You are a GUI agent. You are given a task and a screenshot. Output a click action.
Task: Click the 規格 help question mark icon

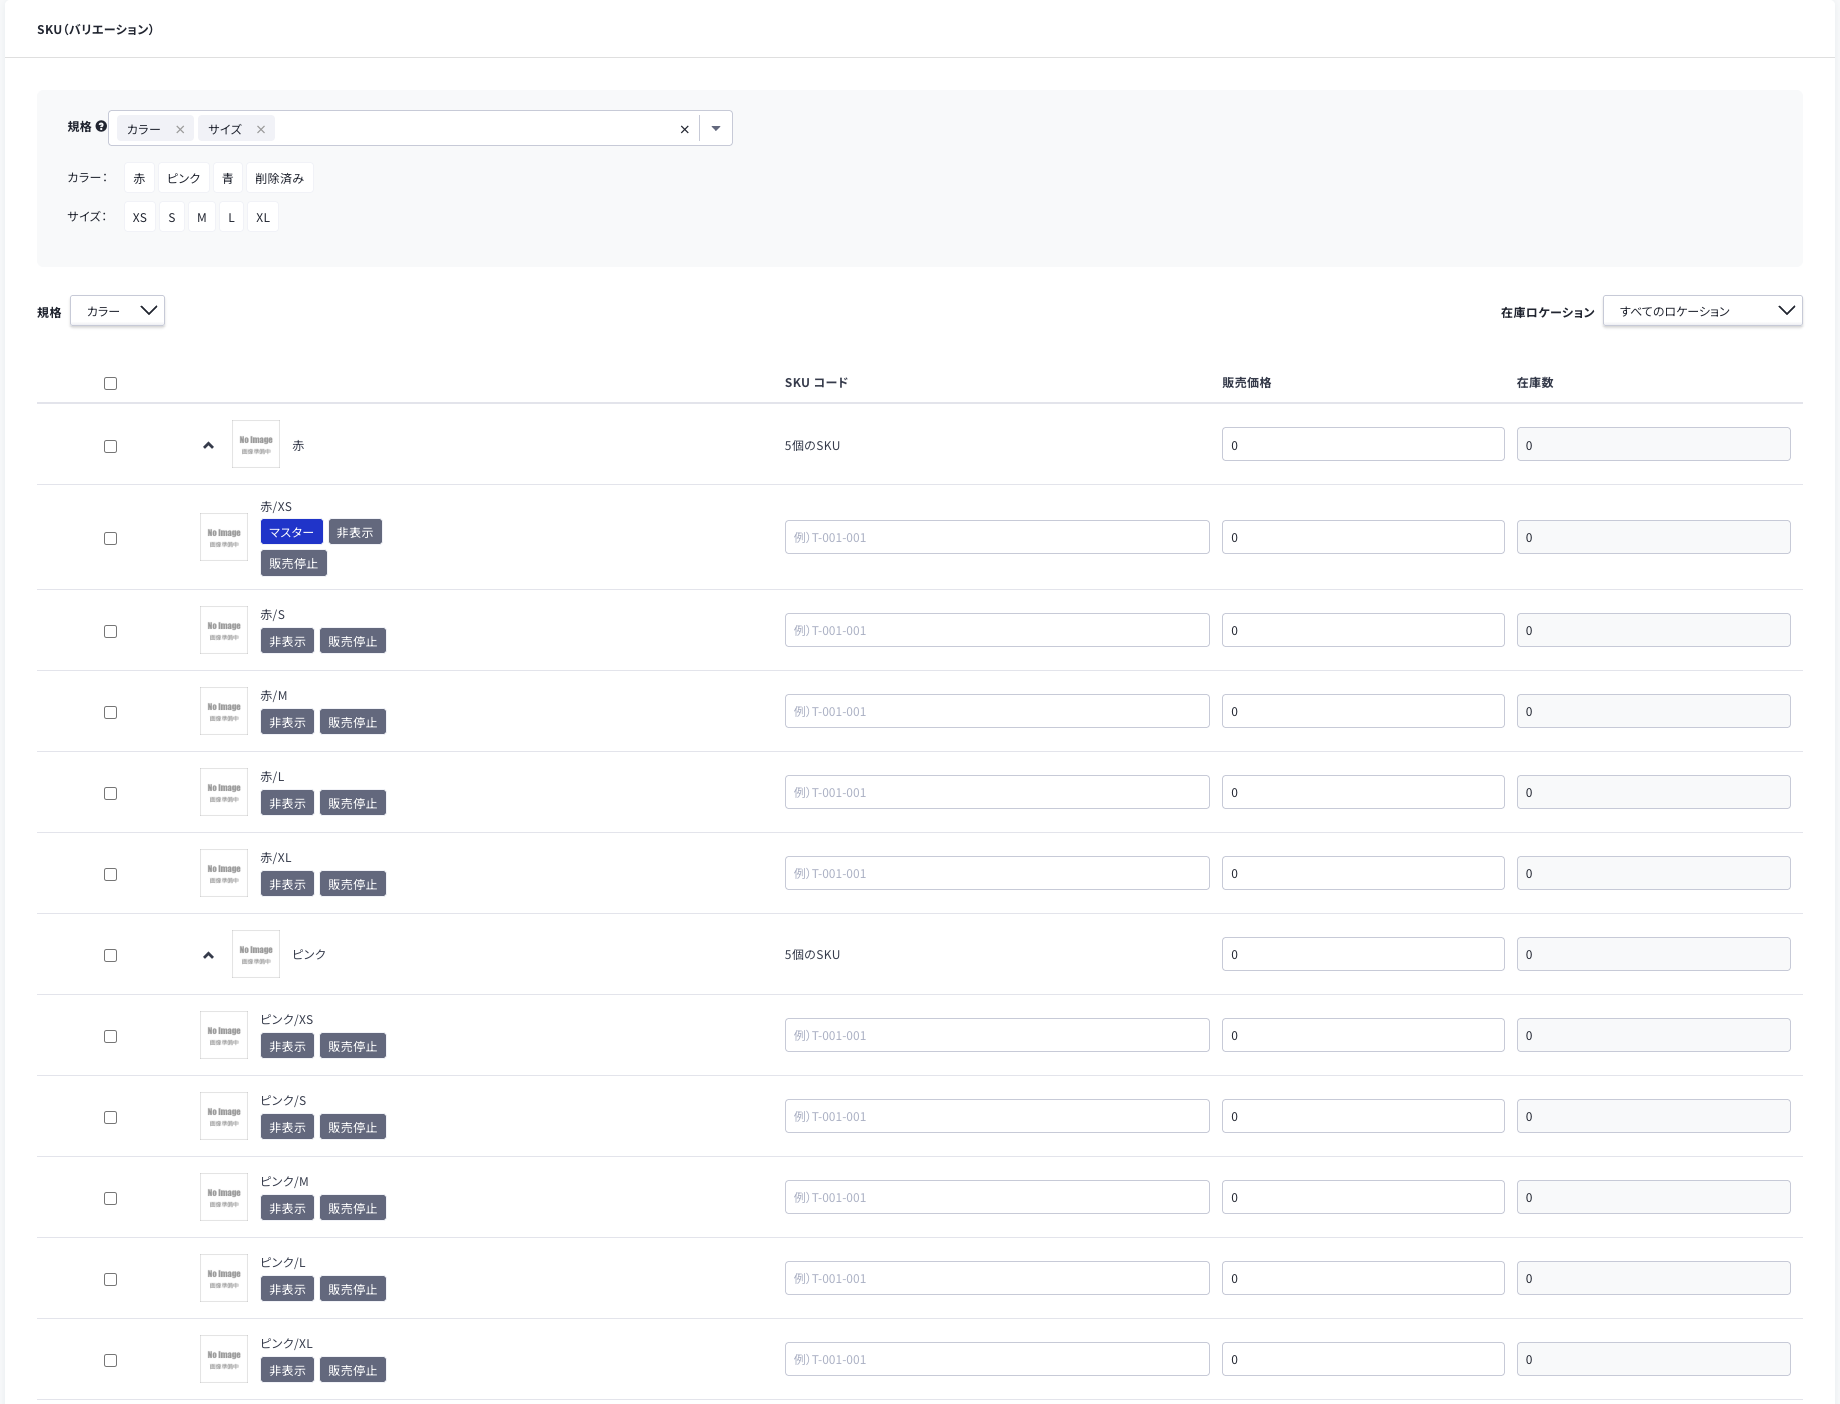point(101,126)
